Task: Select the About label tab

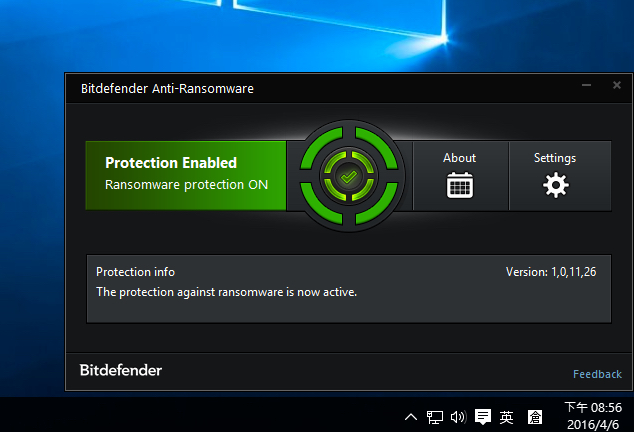Action: tap(459, 158)
